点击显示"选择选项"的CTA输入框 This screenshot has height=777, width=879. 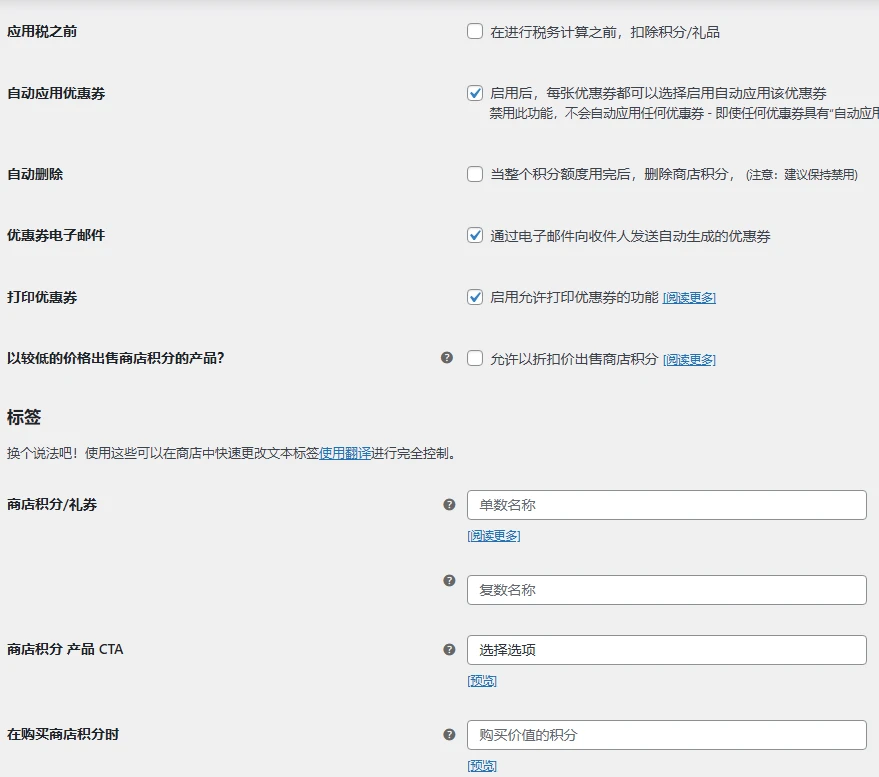click(x=666, y=649)
